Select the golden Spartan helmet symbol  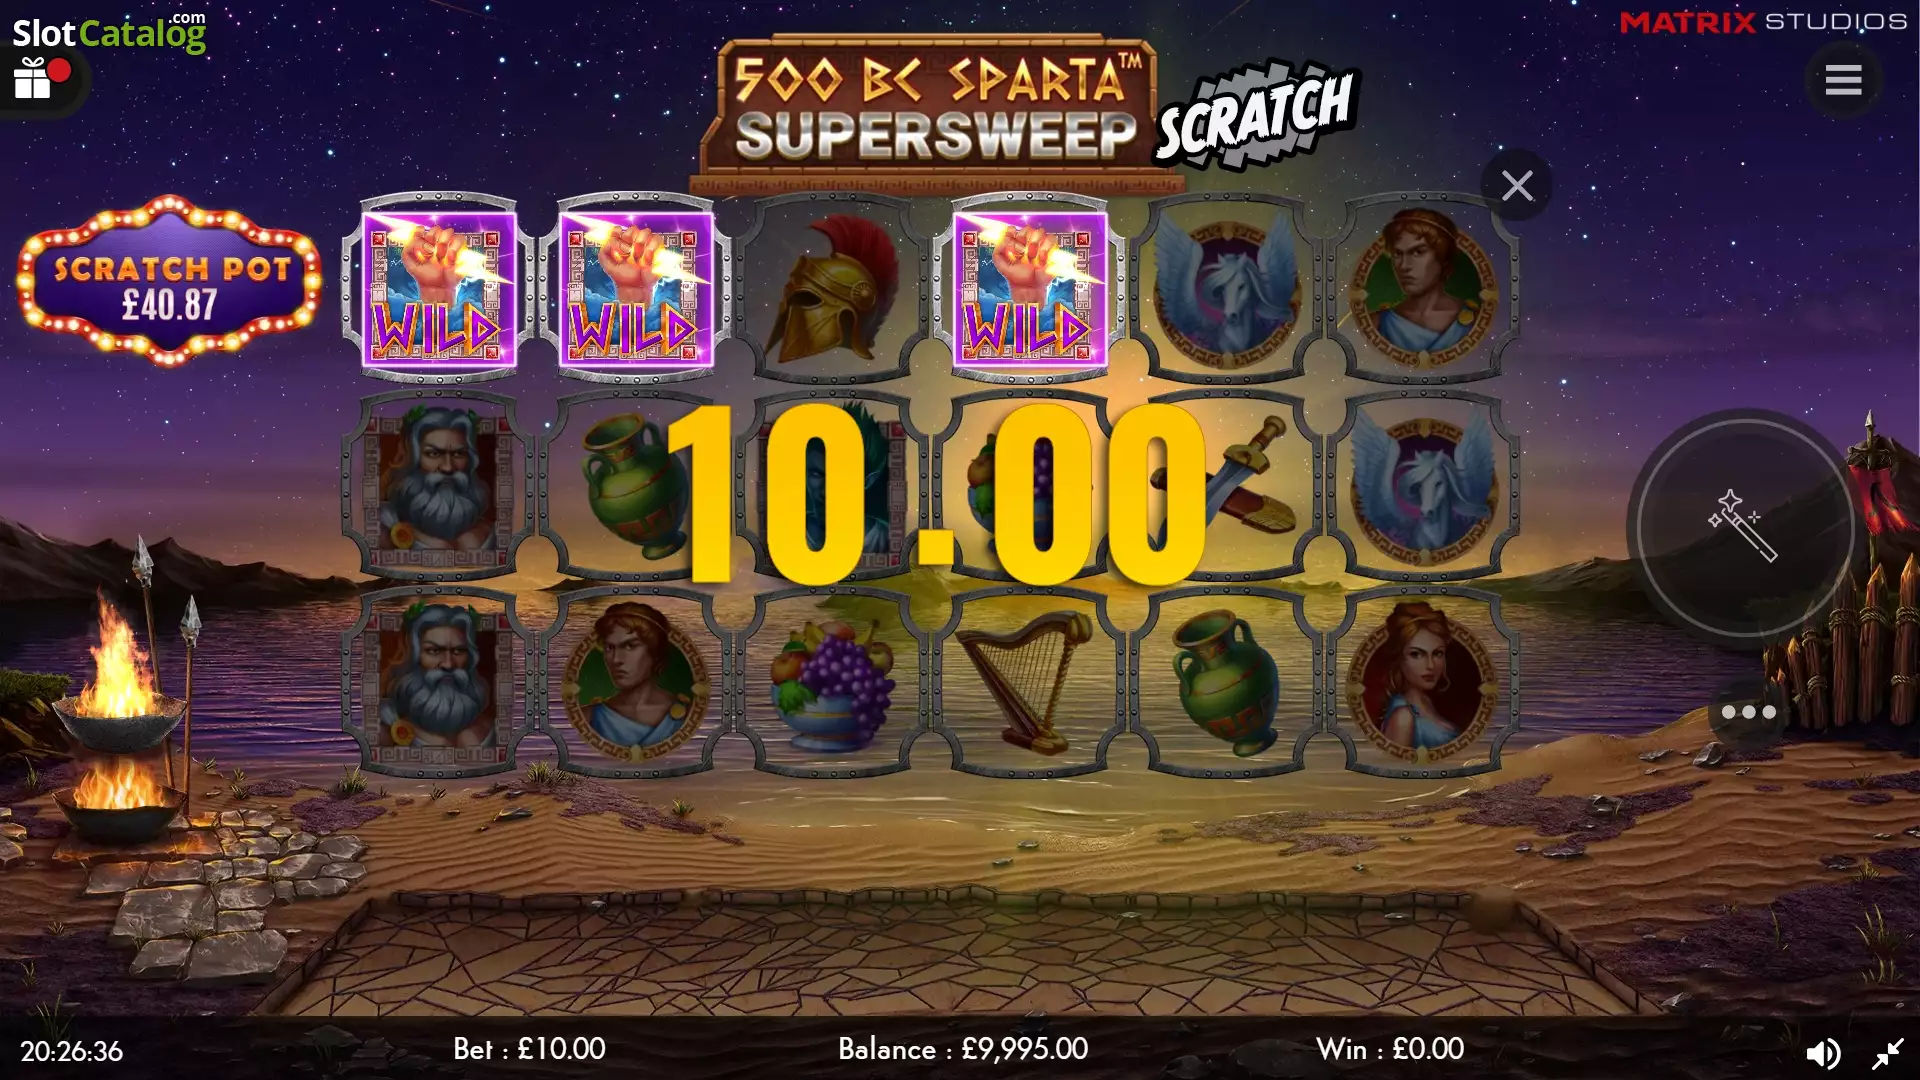(x=832, y=289)
